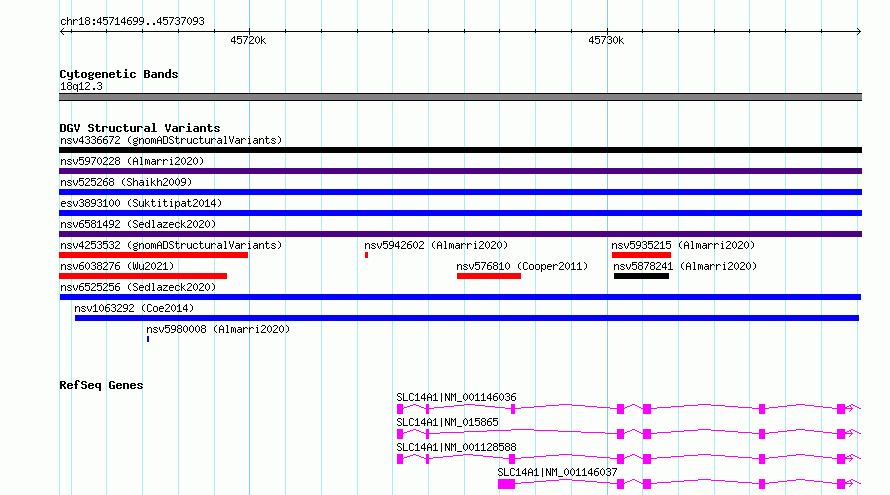Open nsv5980008 (Almarri2020) label

[218, 329]
